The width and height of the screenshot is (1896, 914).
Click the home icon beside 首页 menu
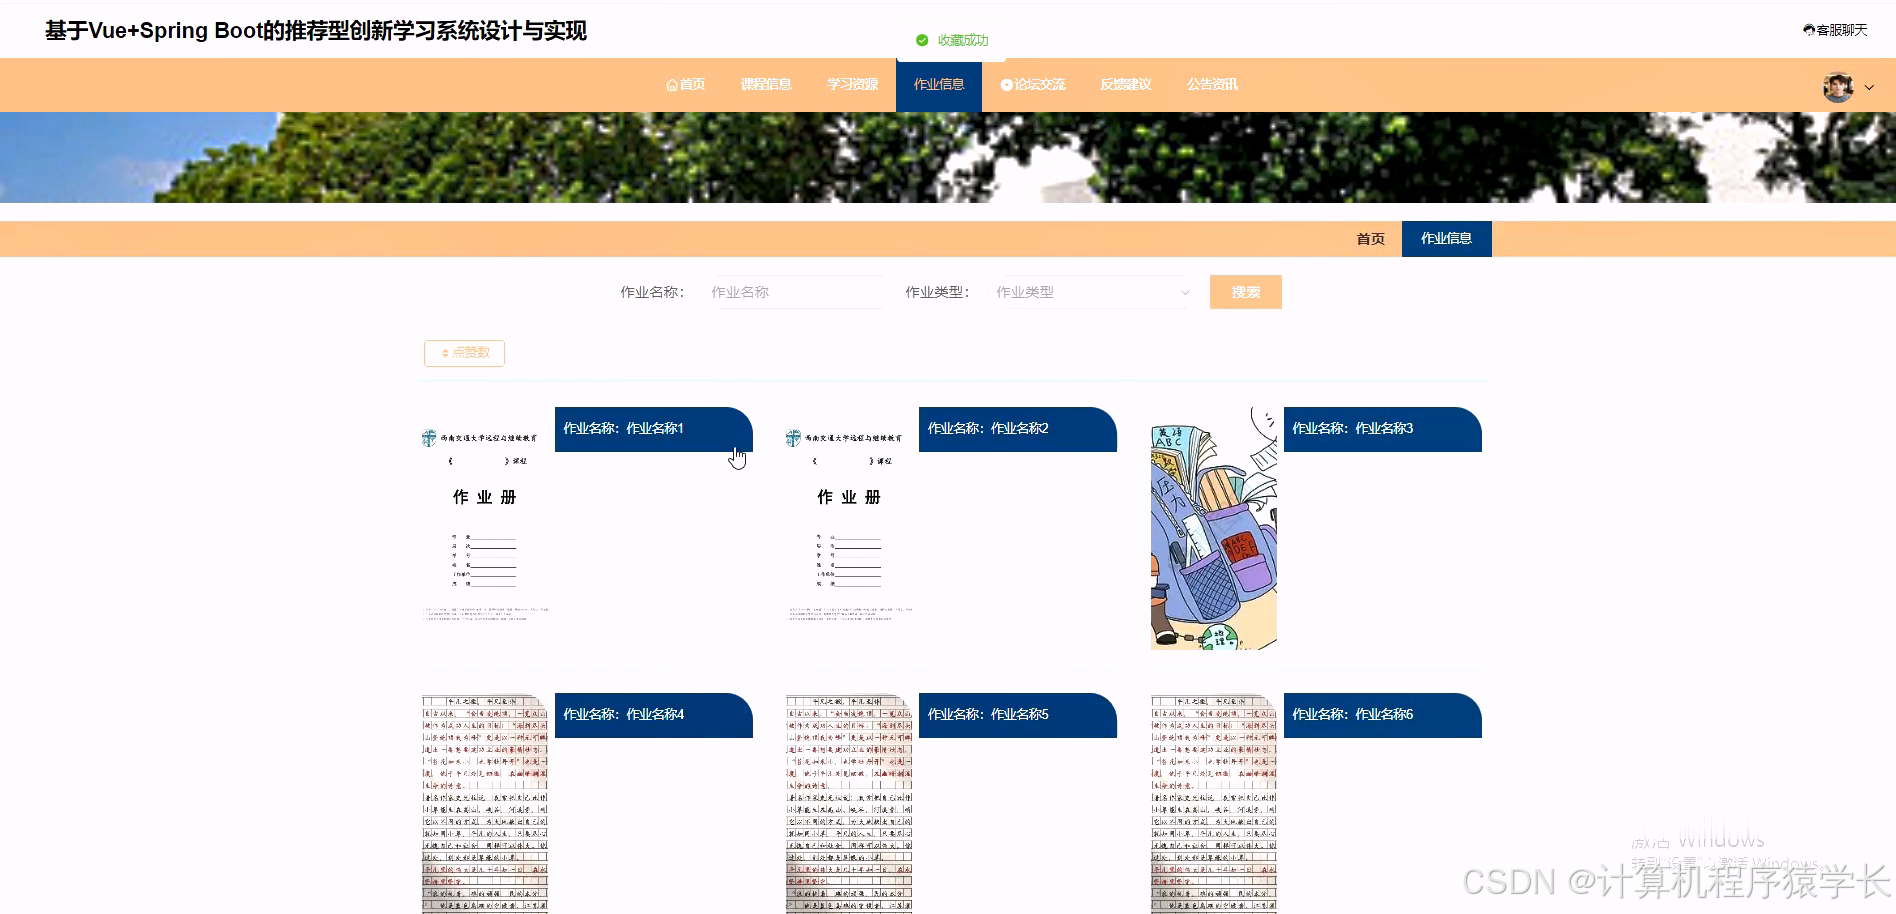point(672,84)
